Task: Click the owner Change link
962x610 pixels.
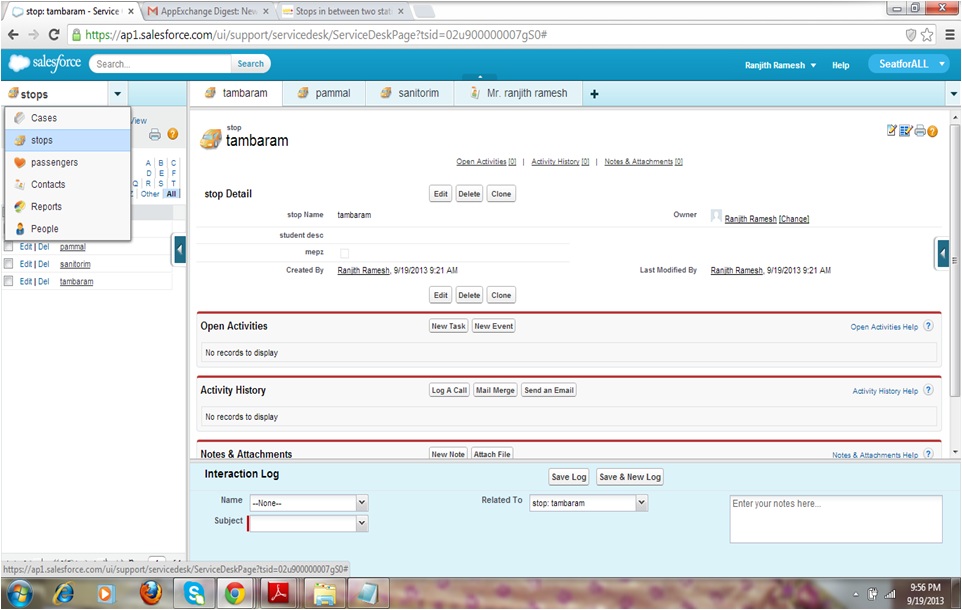Action: (794, 219)
